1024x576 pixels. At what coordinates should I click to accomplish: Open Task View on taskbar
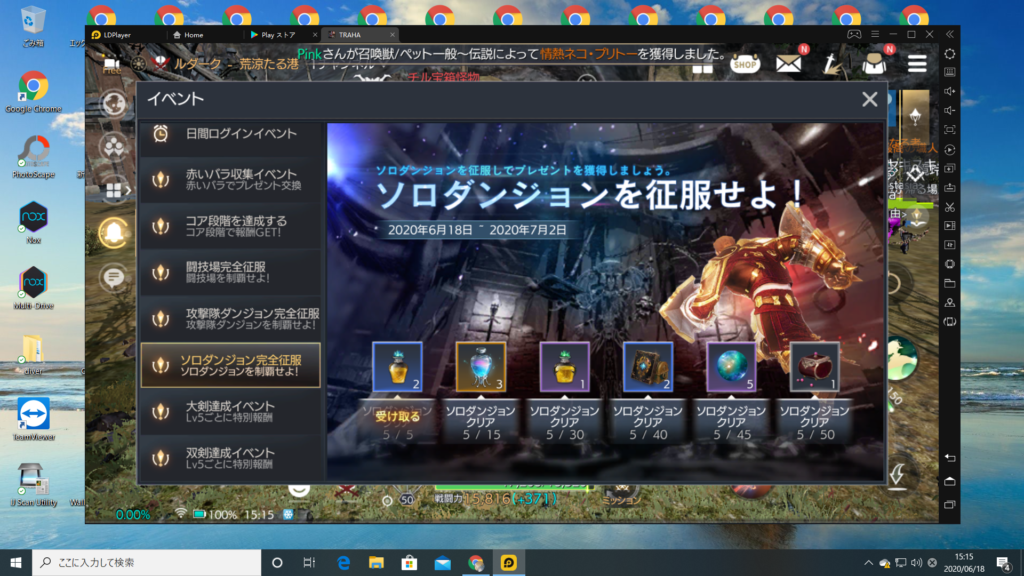(310, 562)
